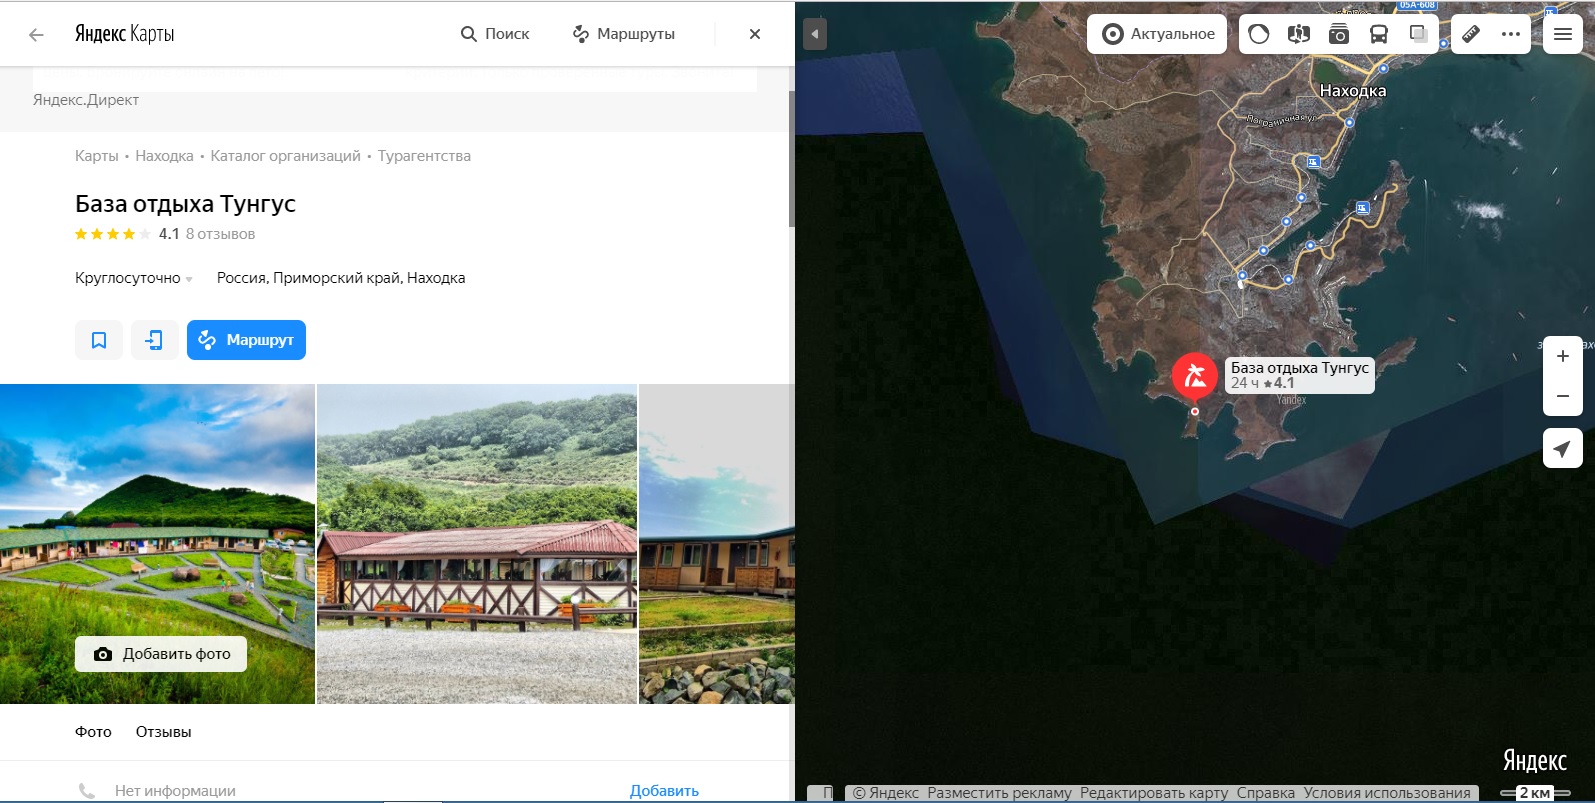Viewport: 1595px width, 803px height.
Task: Click the Нет информации phone text
Action: coord(175,791)
